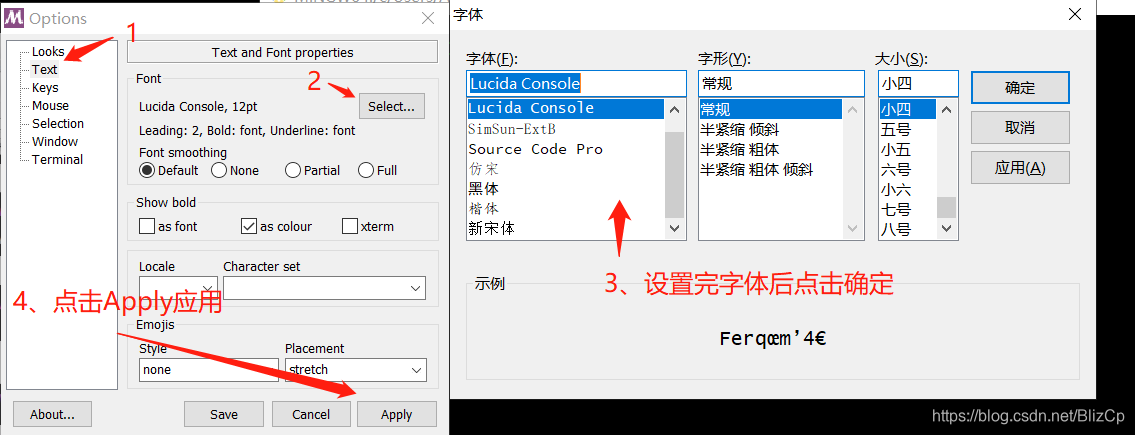Select the Keys item in options tree

coord(45,88)
